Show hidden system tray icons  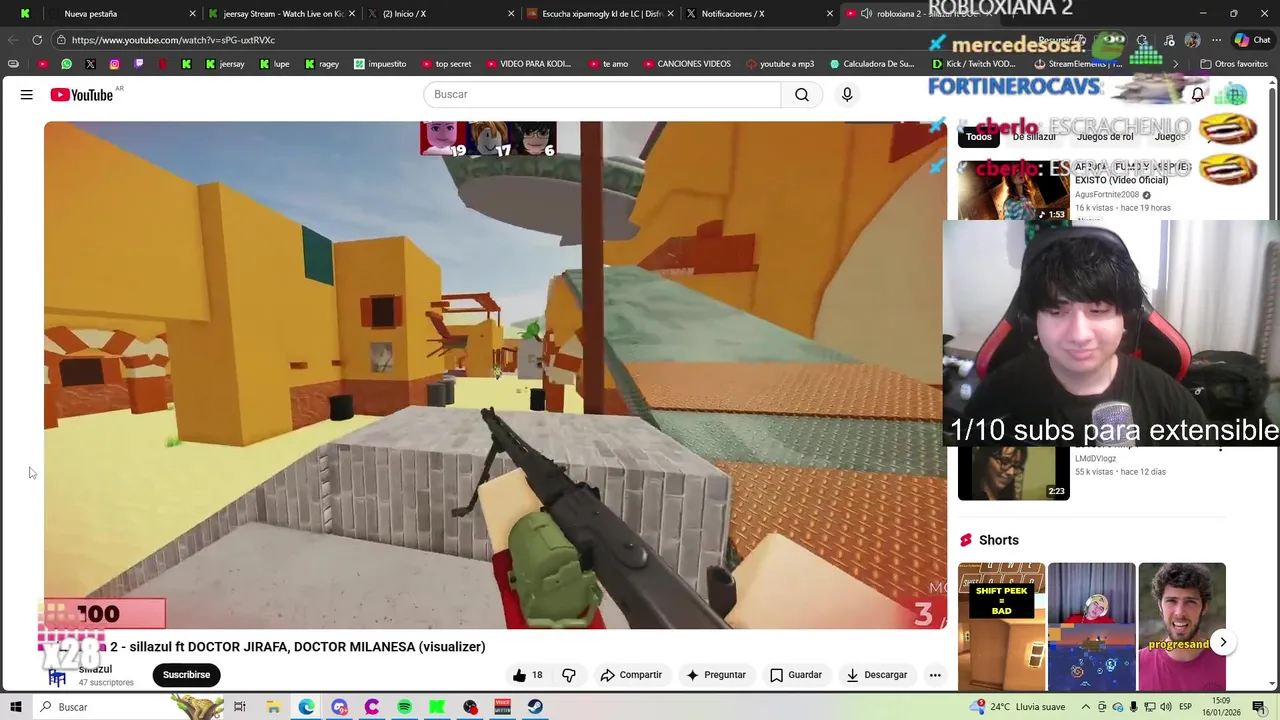point(1086,707)
